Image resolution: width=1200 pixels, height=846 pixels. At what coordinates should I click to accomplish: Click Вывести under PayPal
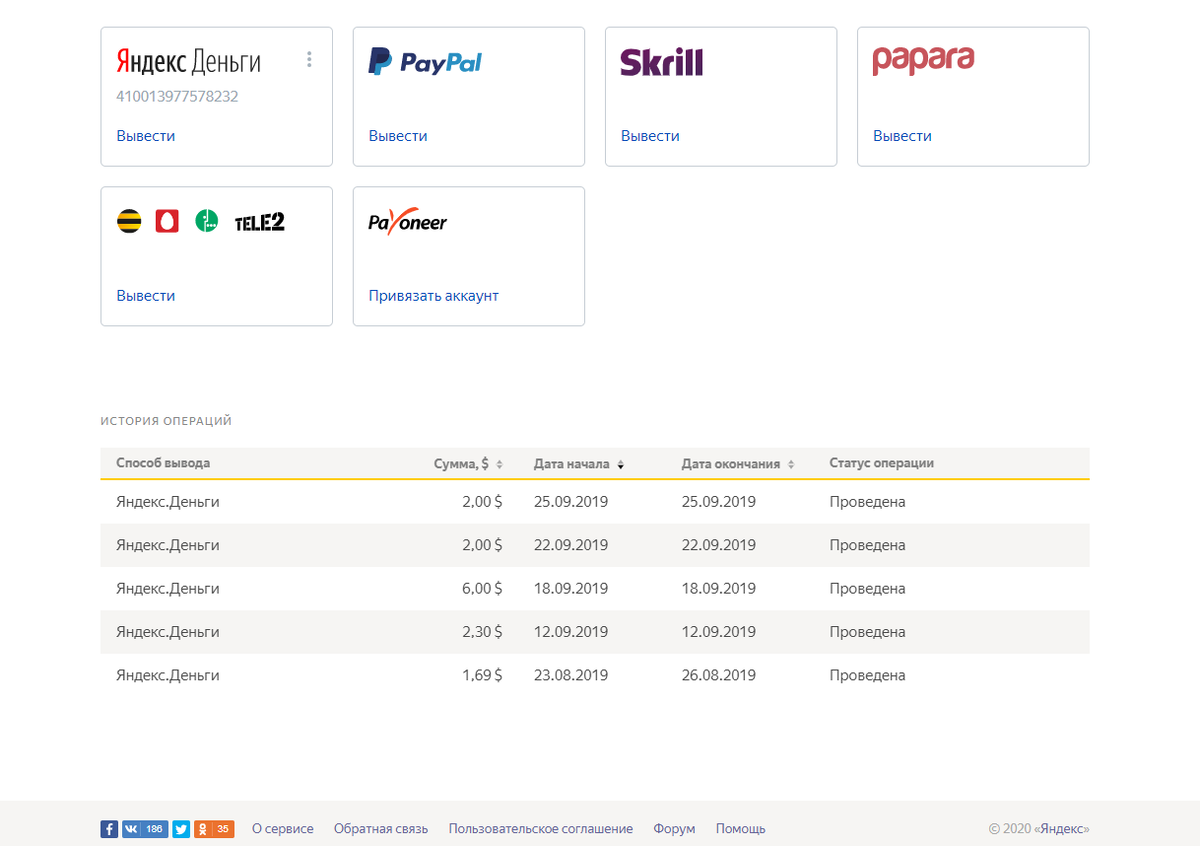point(398,136)
